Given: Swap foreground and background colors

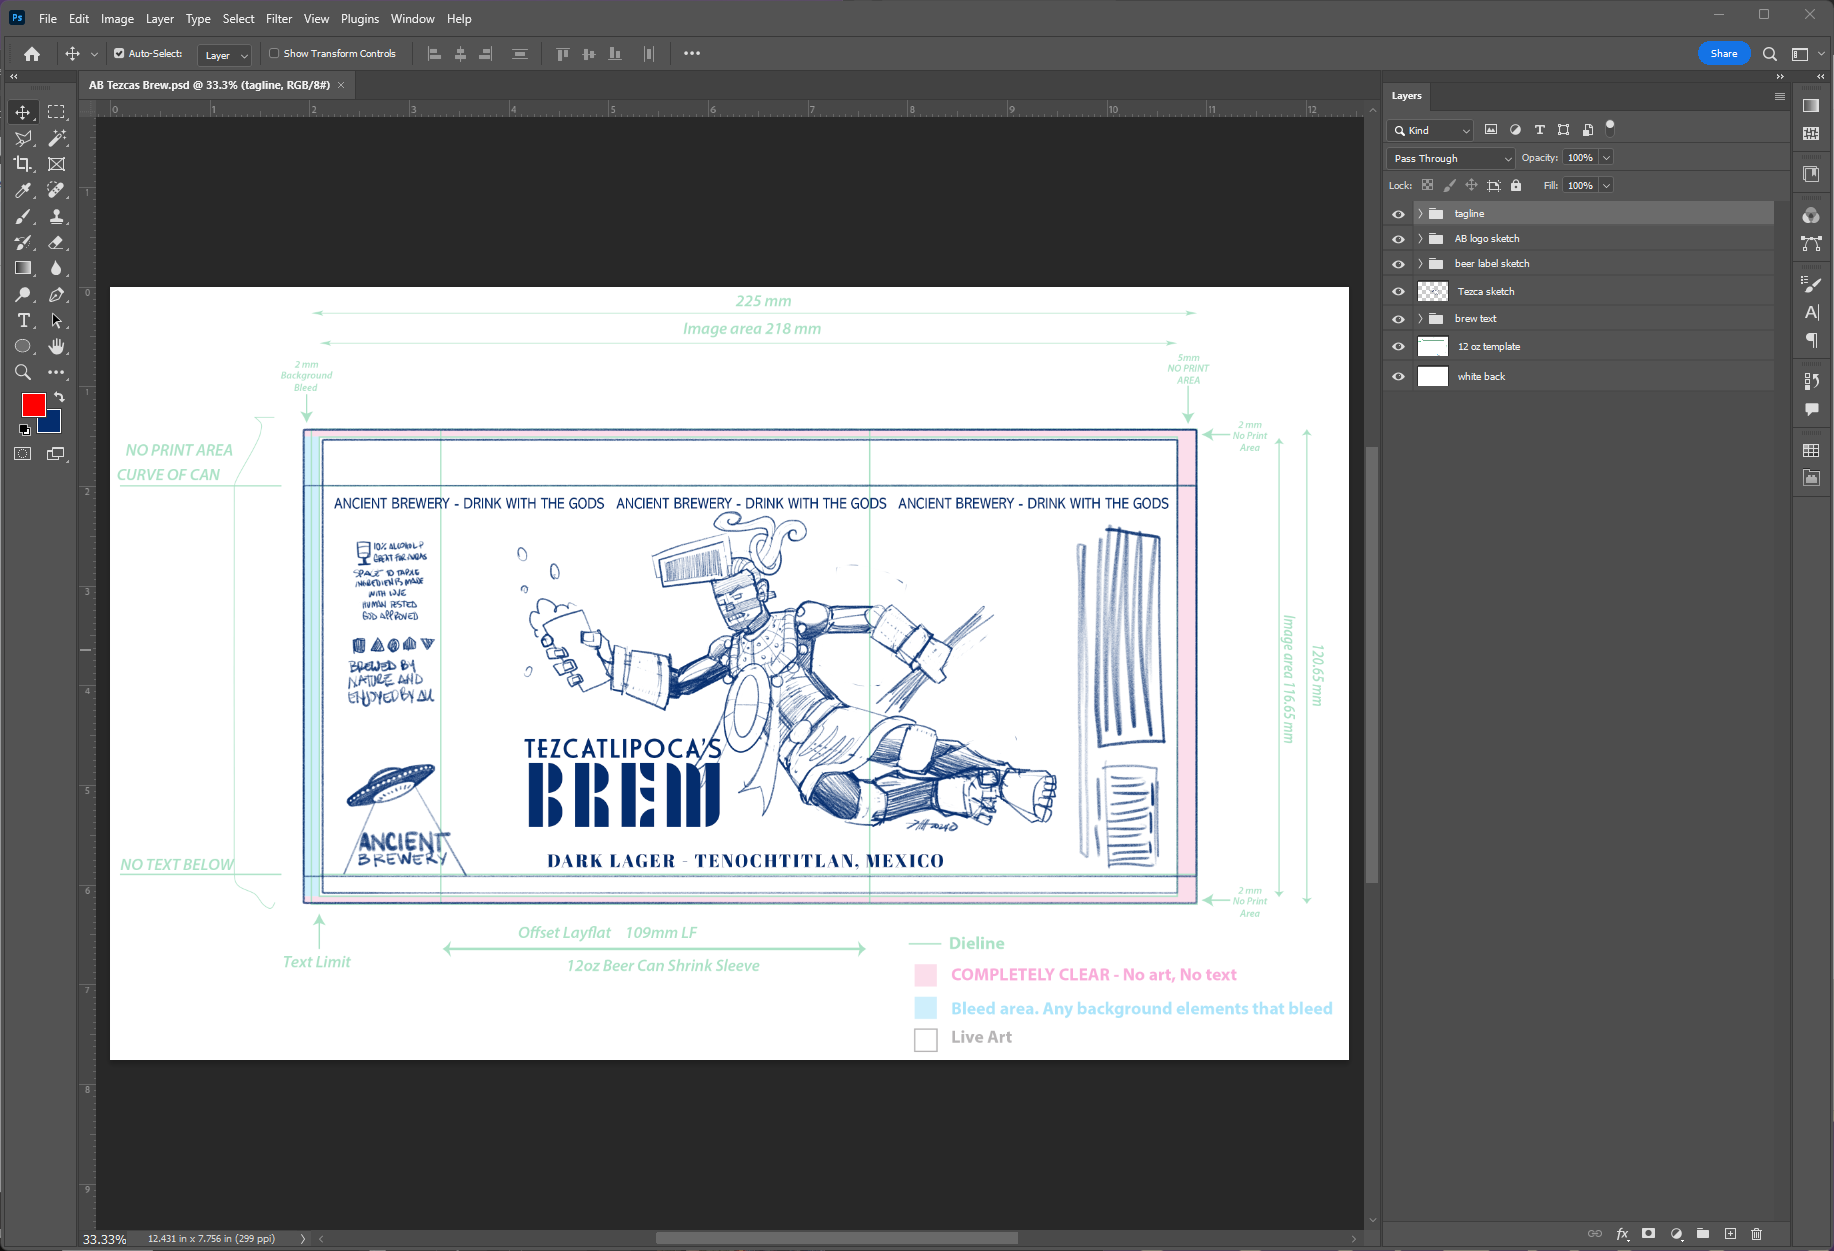Looking at the screenshot, I should [x=59, y=397].
